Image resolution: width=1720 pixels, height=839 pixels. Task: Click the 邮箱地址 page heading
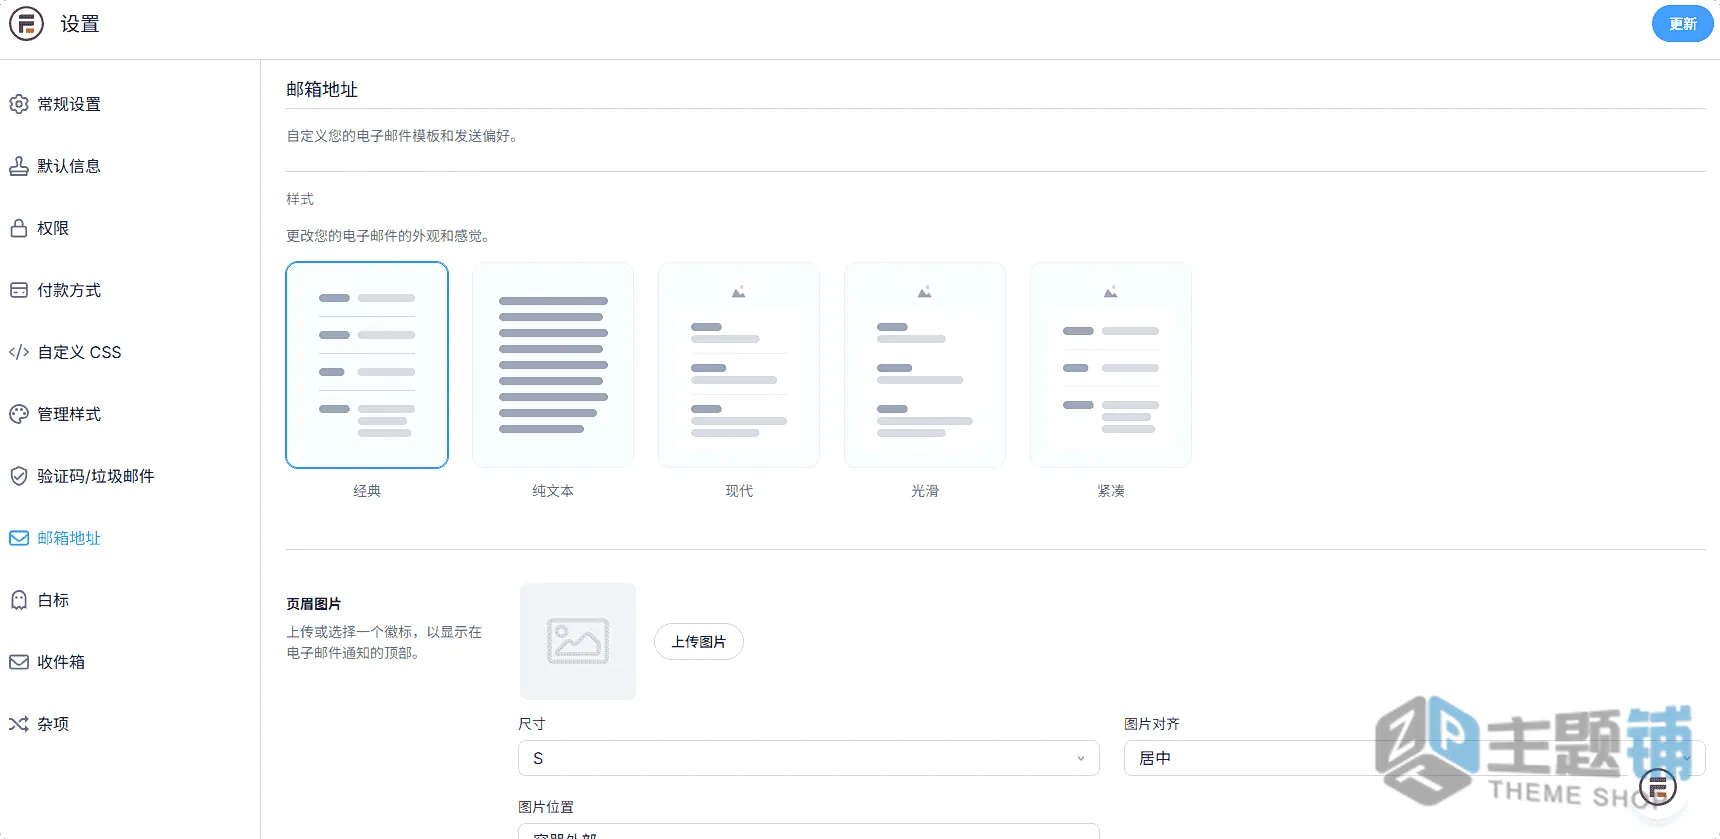point(322,89)
